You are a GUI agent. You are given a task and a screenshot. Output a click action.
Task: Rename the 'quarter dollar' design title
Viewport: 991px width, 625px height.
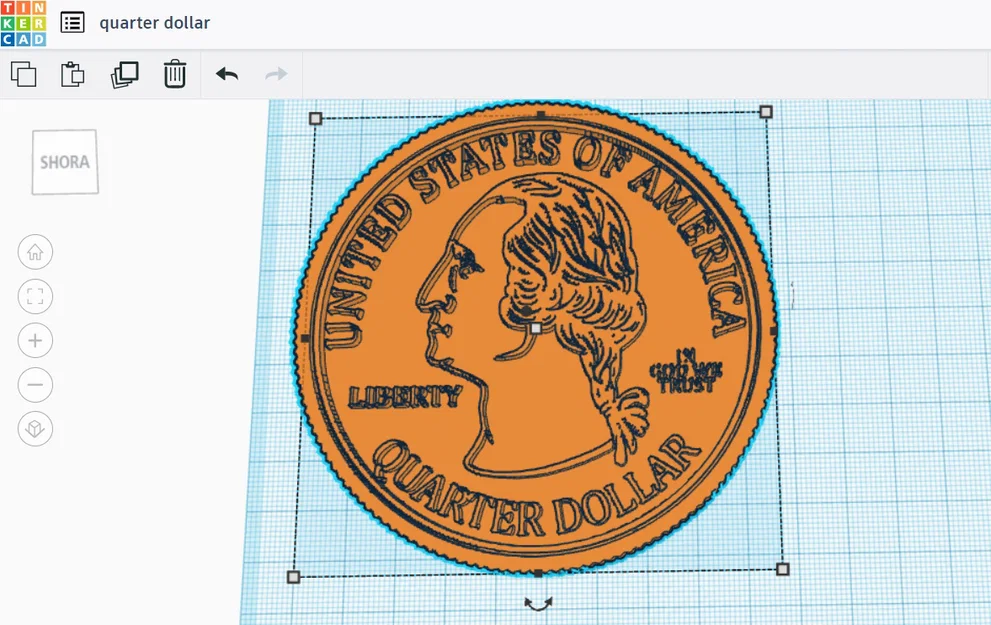pos(154,23)
